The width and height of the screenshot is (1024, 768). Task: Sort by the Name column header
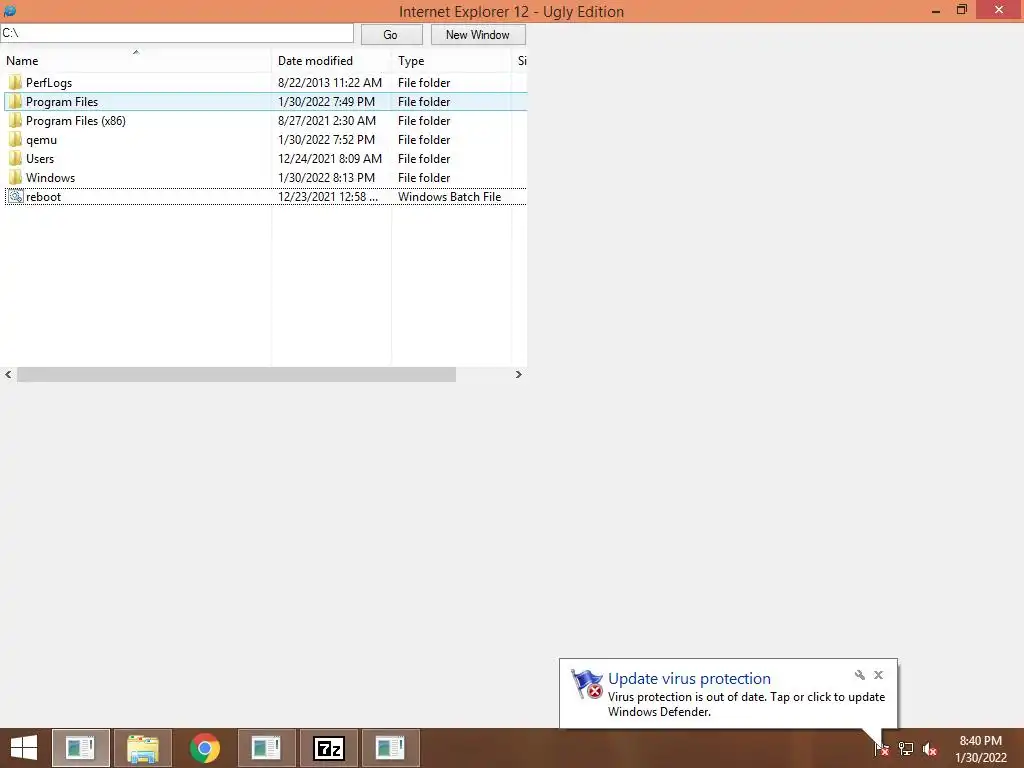coord(136,61)
